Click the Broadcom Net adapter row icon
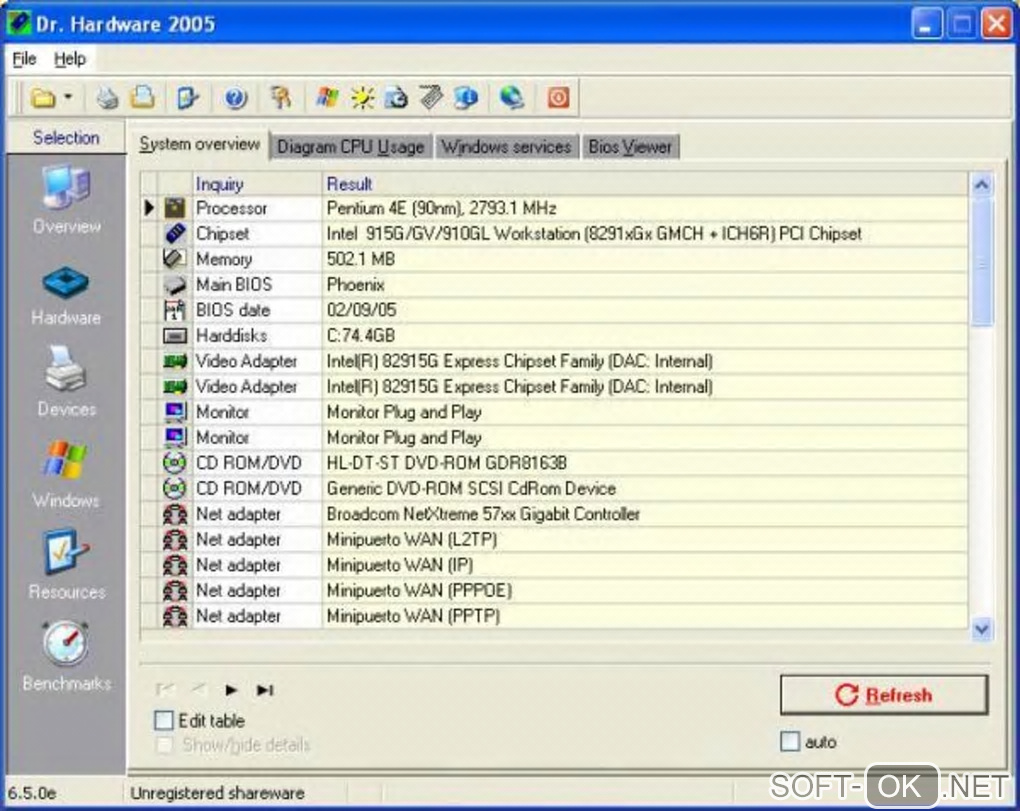This screenshot has width=1020, height=811. pos(174,514)
